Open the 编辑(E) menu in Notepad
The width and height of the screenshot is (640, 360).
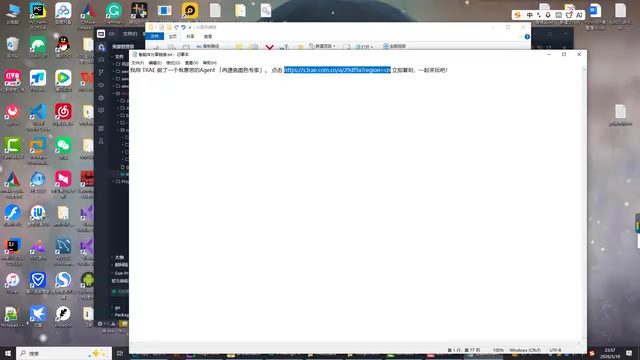[155, 63]
